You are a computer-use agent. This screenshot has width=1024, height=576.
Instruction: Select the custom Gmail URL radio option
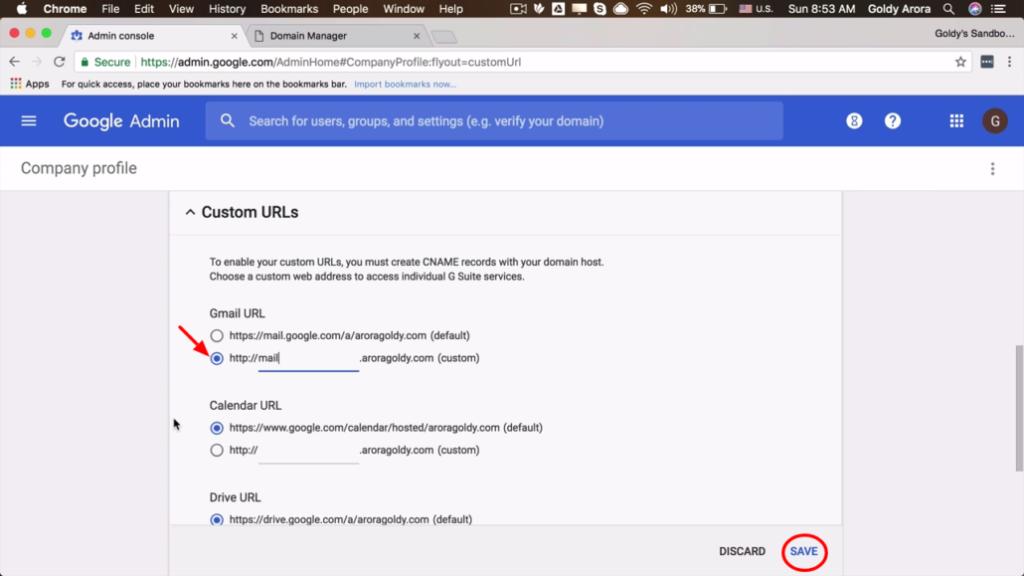pos(217,358)
